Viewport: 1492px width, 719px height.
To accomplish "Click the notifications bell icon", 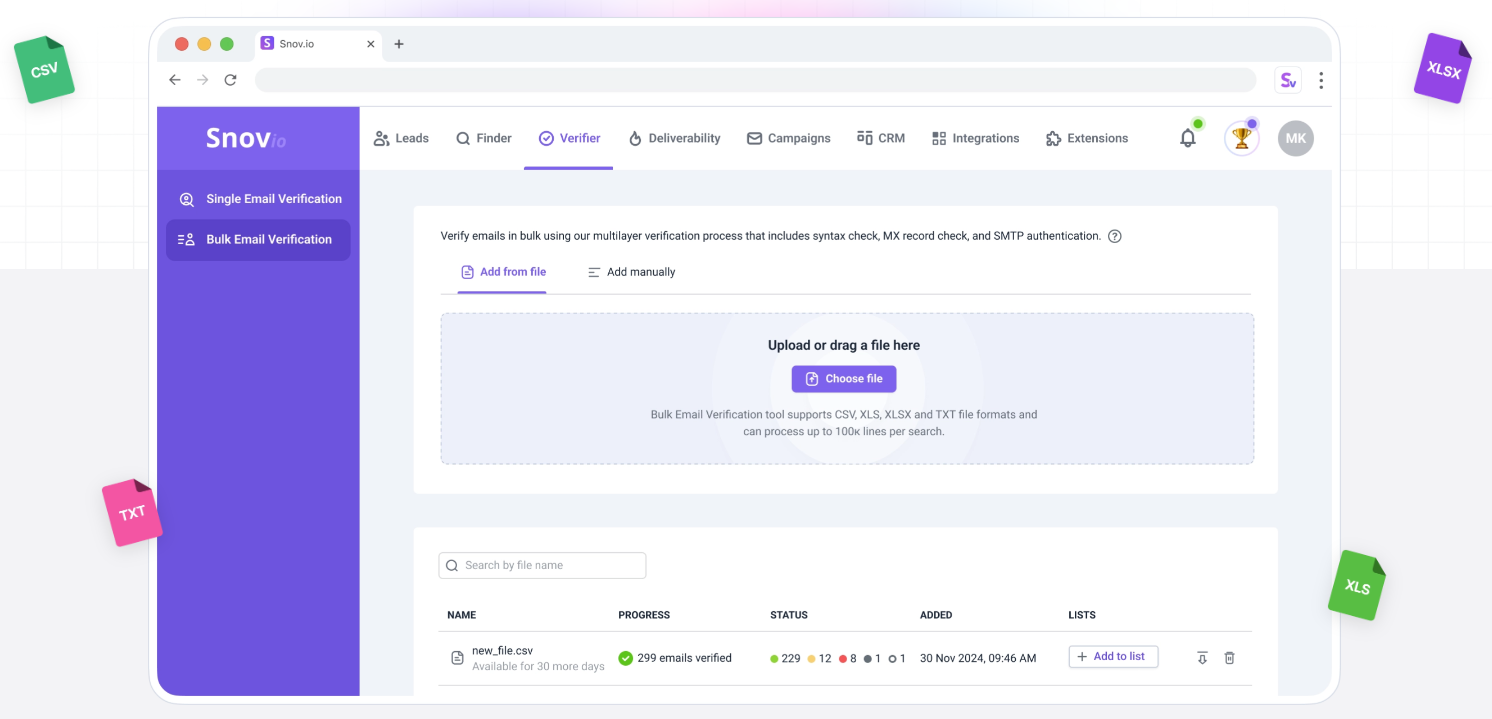I will (x=1188, y=138).
